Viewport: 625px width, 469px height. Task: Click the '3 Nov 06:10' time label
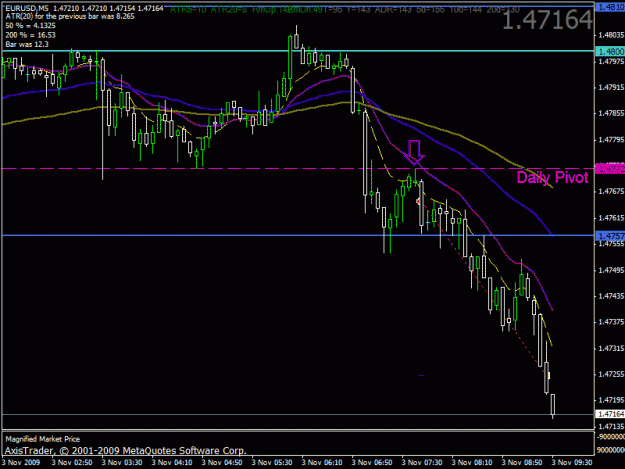pyautogui.click(x=322, y=463)
